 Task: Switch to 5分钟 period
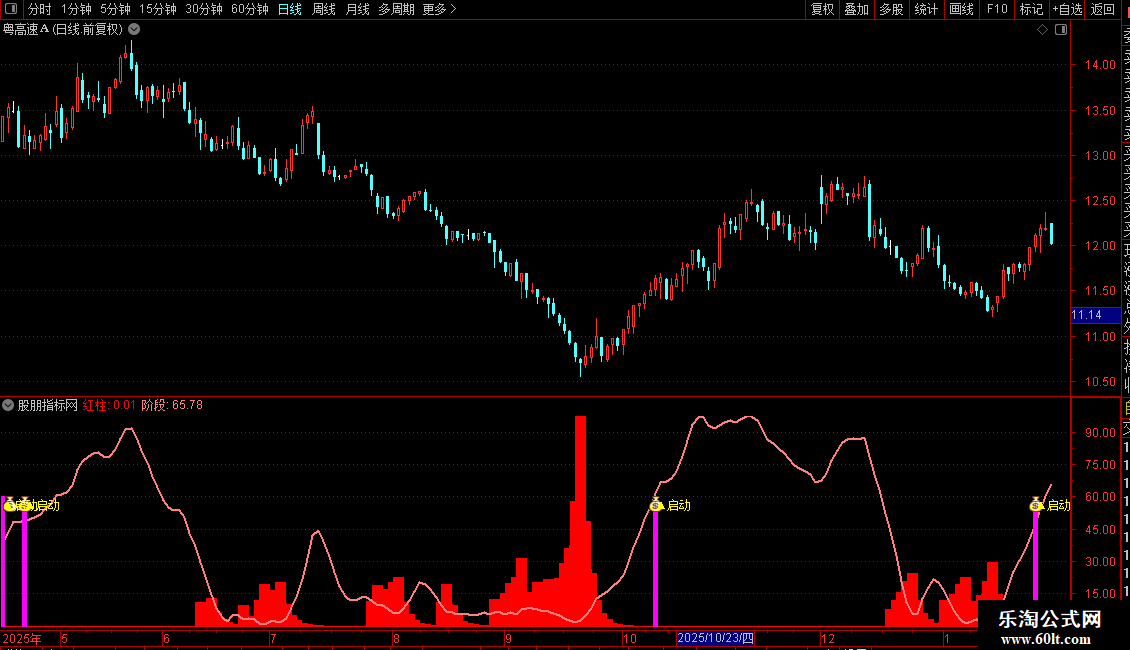point(115,9)
